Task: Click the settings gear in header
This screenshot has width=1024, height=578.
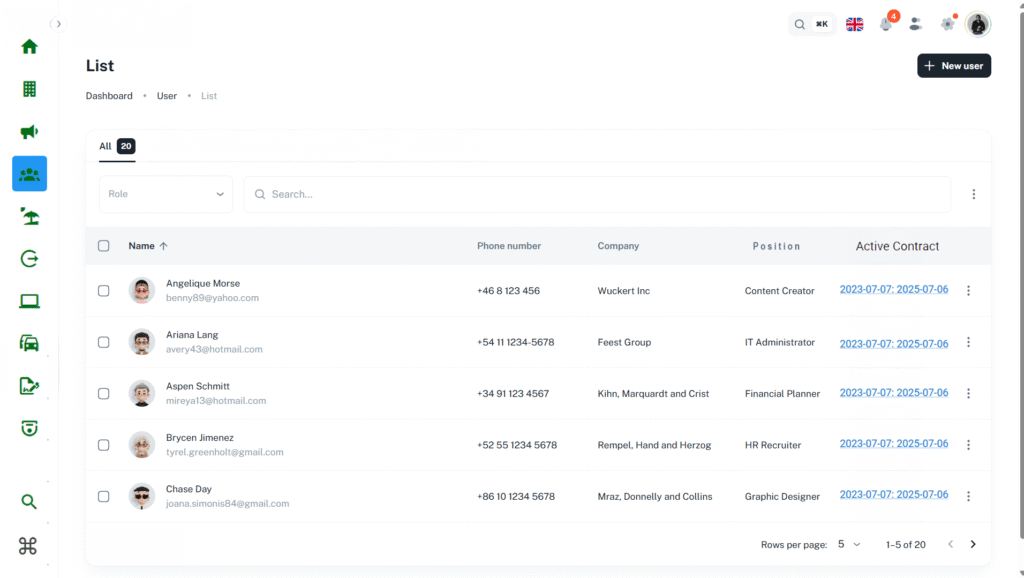Action: [x=947, y=24]
